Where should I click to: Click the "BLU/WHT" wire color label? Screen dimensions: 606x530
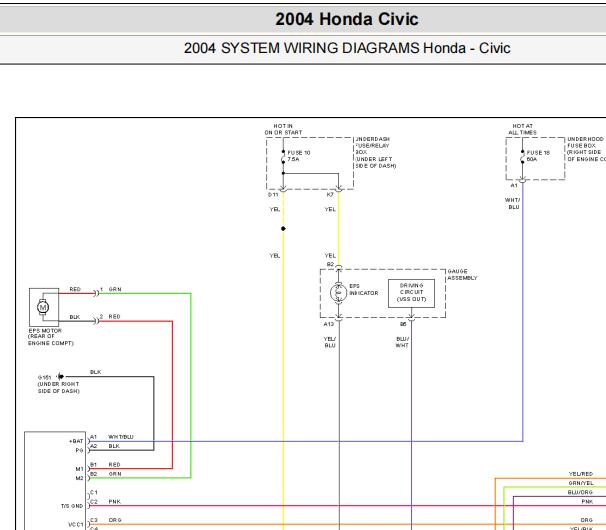tap(402, 342)
